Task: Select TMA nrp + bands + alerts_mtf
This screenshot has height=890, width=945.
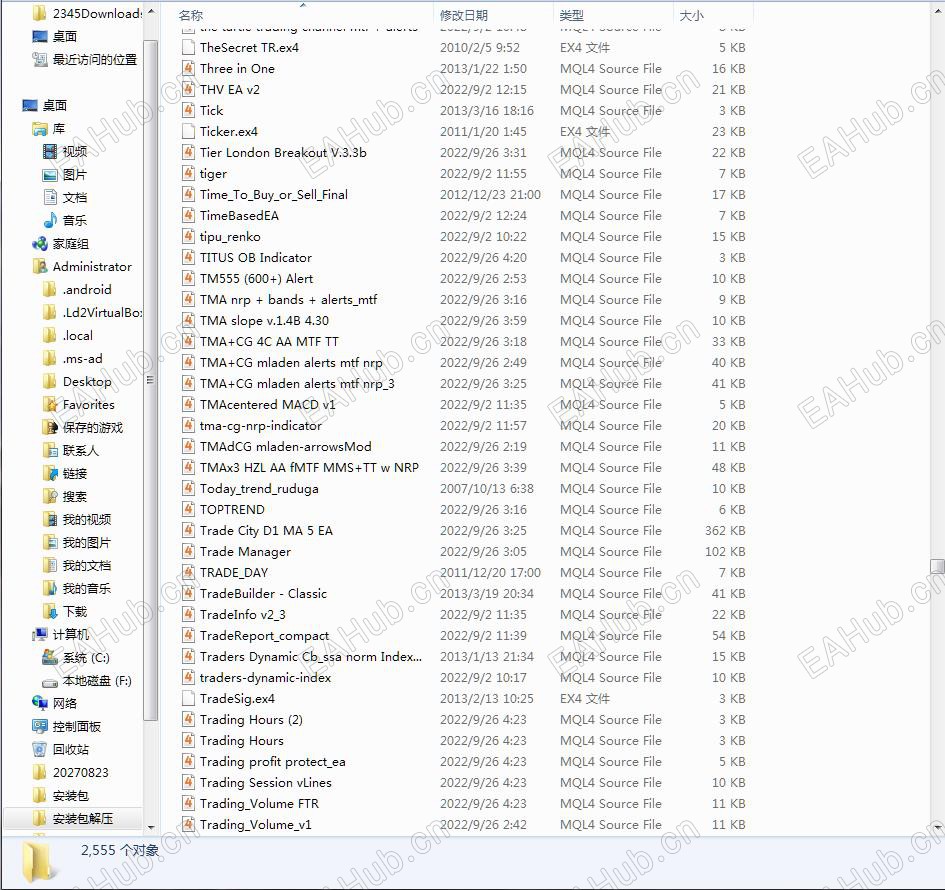Action: point(288,299)
